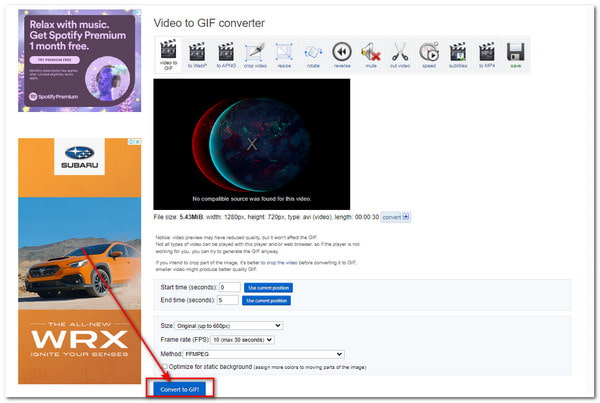The width and height of the screenshot is (600, 403).
Task: Click the mute audio tool
Action: pos(371,55)
